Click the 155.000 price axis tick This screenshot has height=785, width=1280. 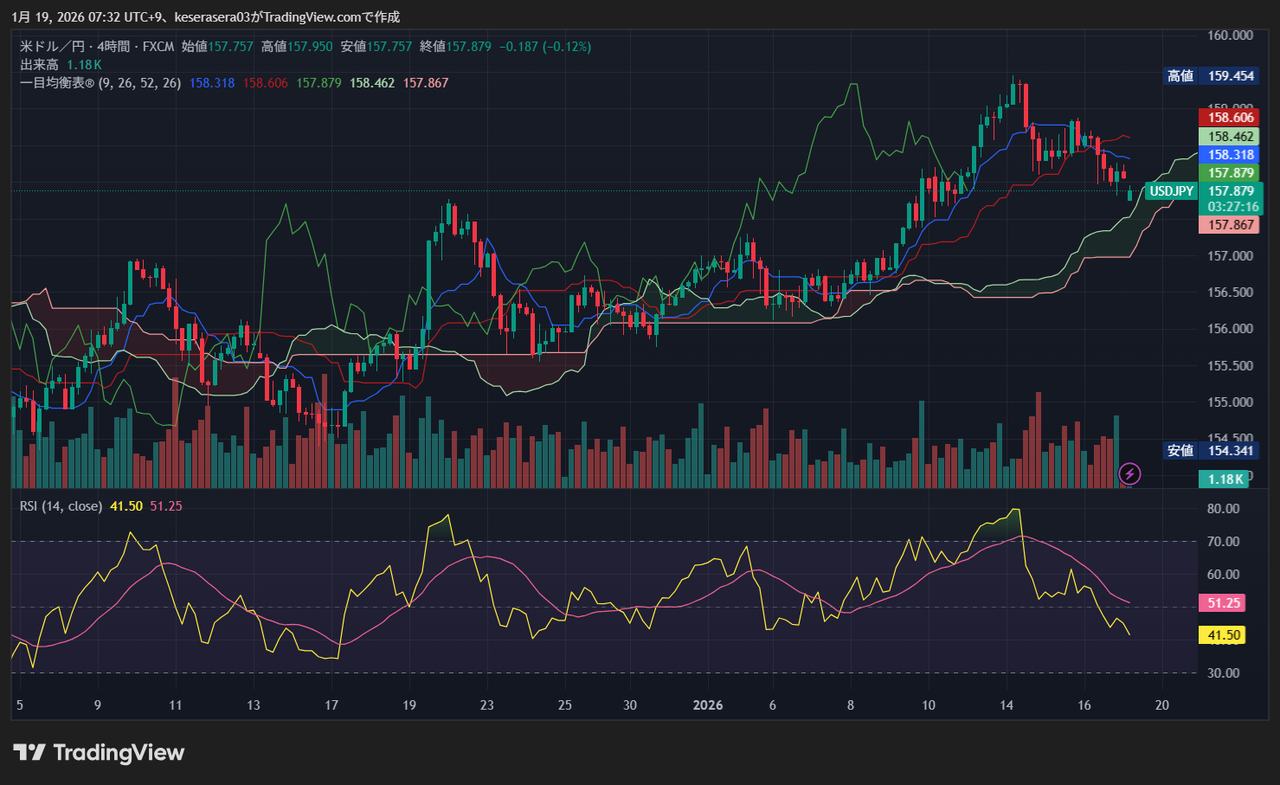[1230, 403]
